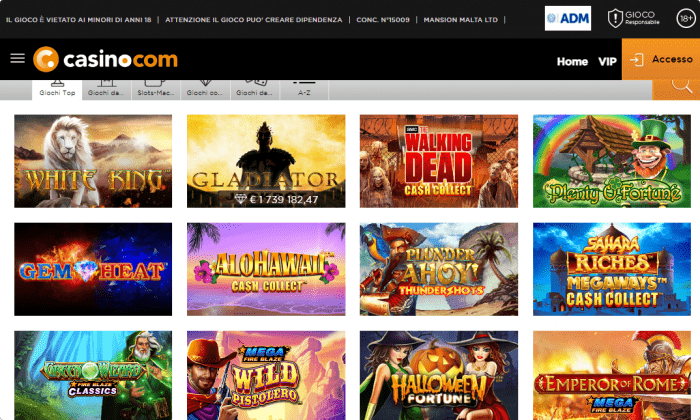This screenshot has height=420, width=700.
Task: Launch Alohawaii Cash Collect
Action: pos(266,269)
